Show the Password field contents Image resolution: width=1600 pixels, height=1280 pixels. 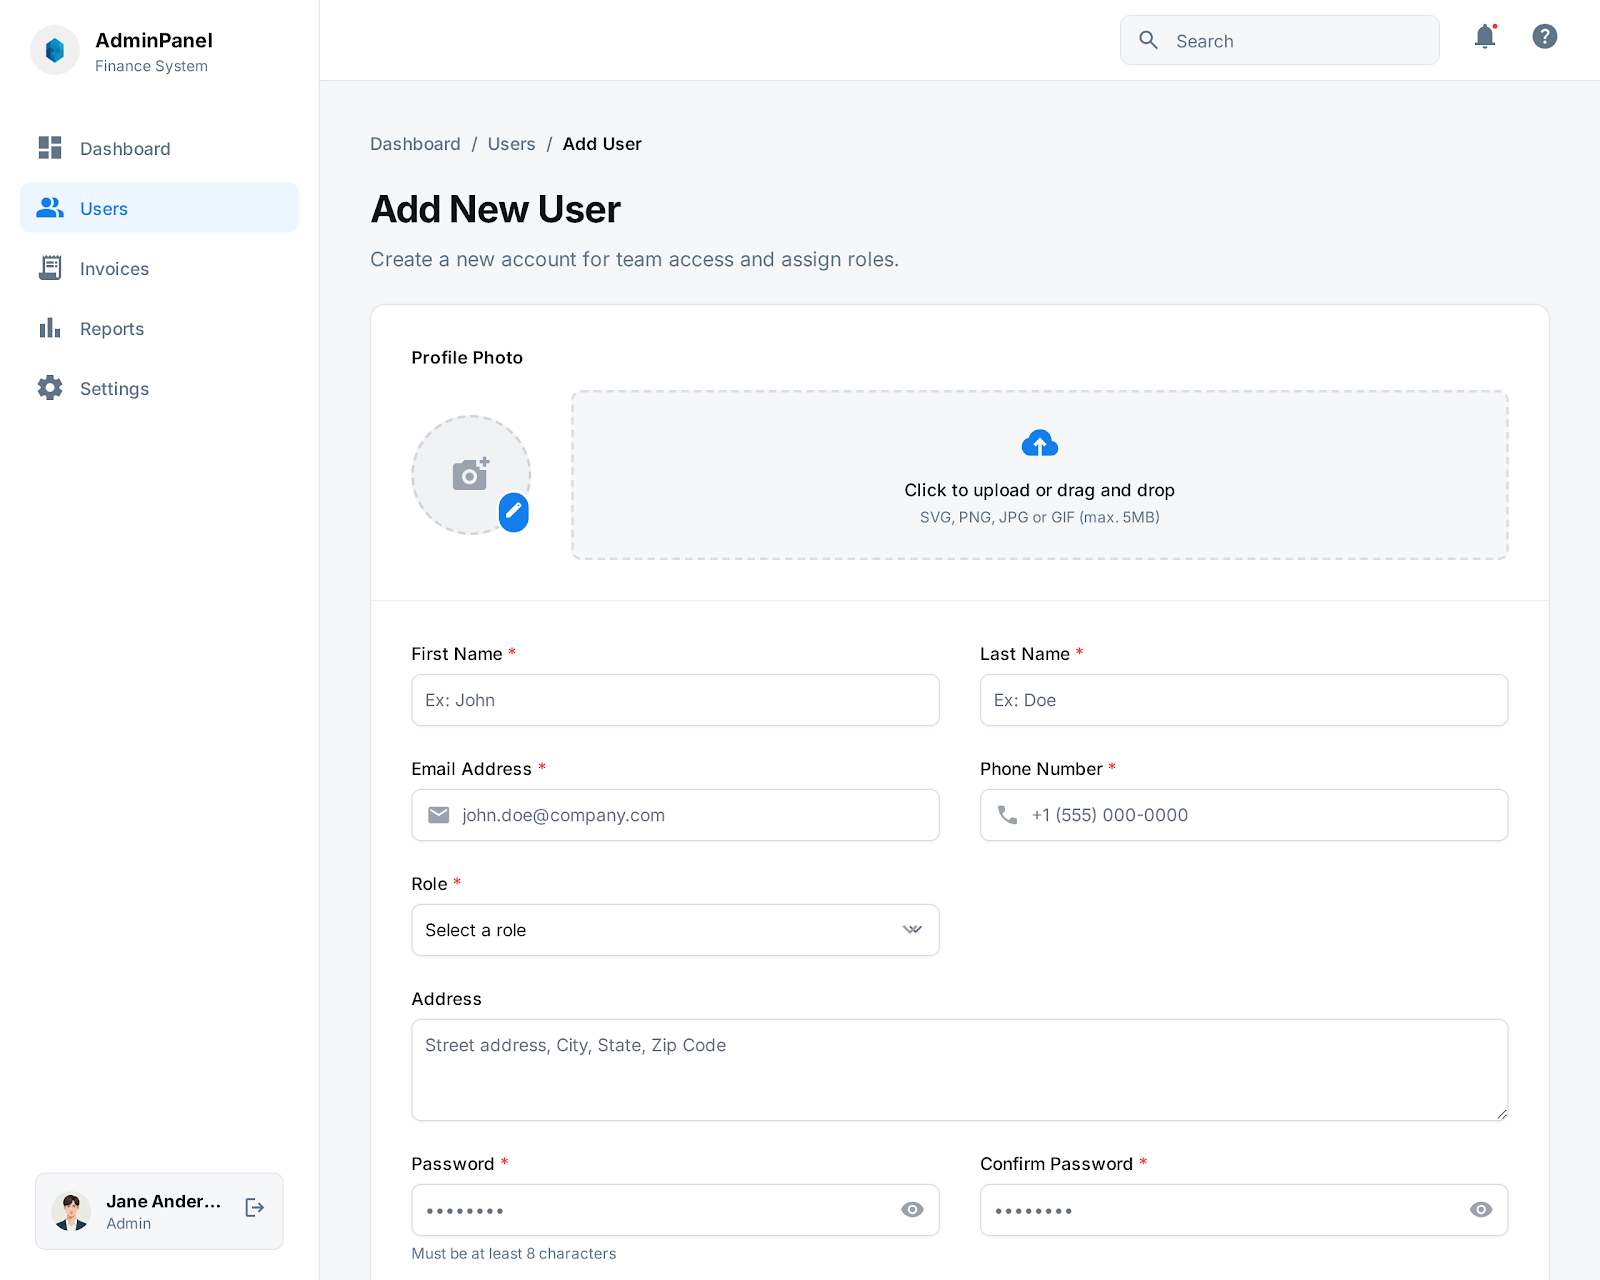click(912, 1210)
